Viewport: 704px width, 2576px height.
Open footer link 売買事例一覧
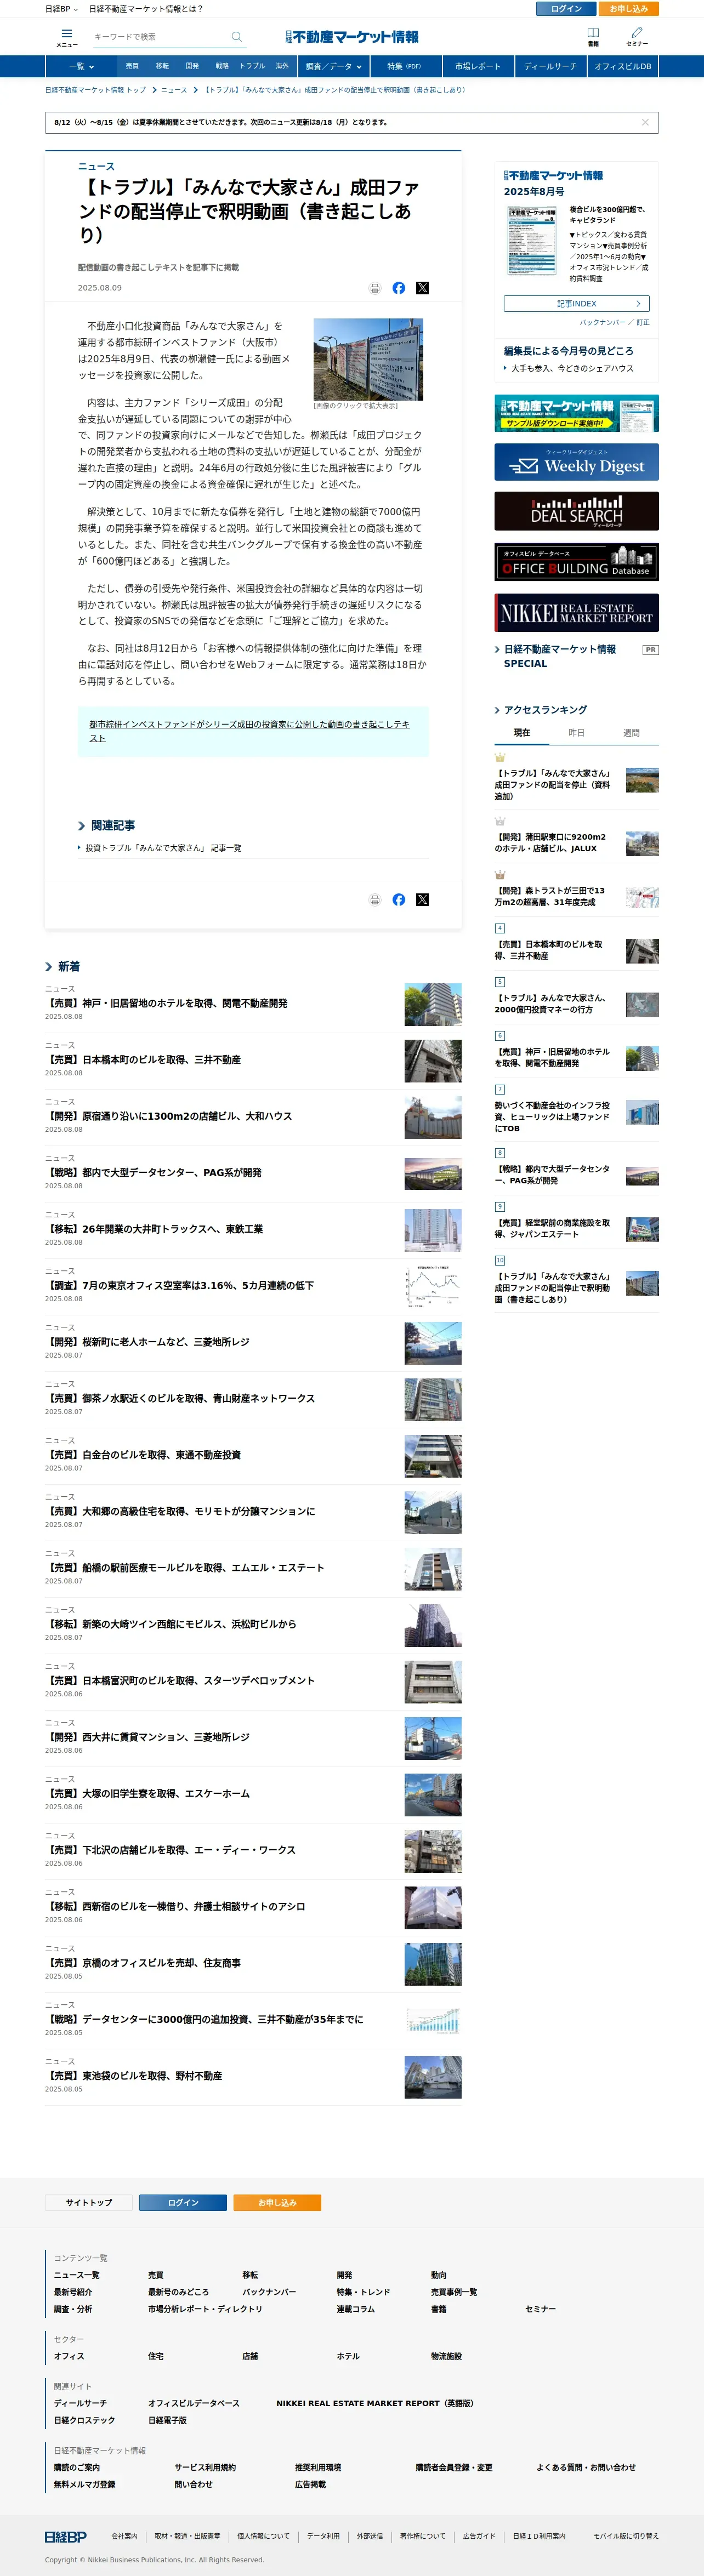coord(454,2292)
